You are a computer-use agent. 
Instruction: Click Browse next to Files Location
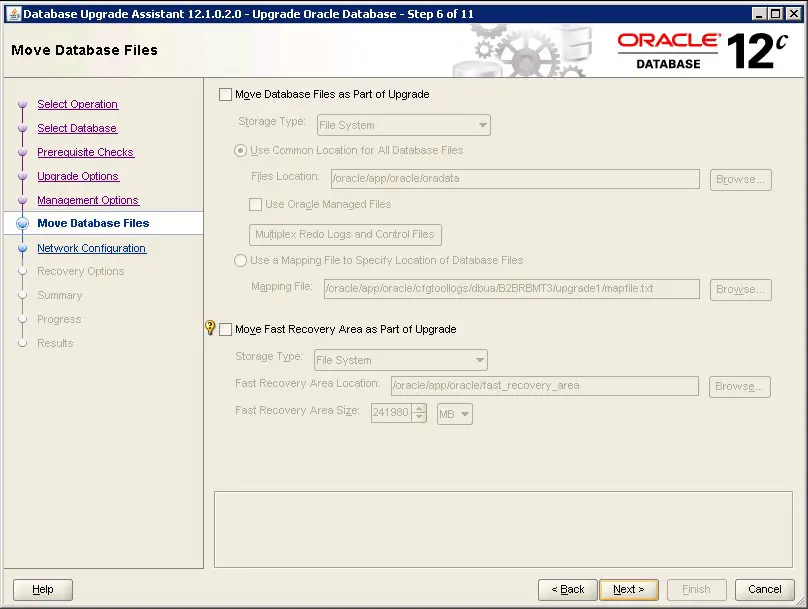pos(740,180)
